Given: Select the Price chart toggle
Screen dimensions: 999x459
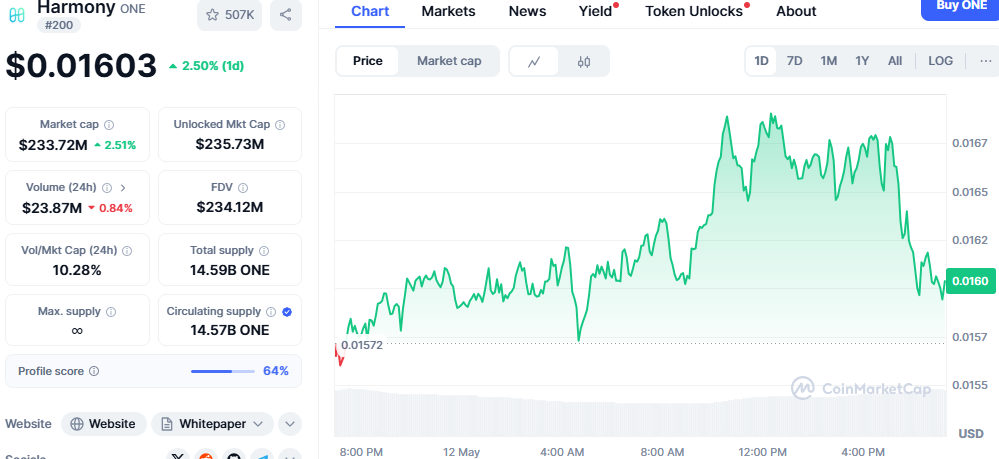Looking at the screenshot, I should (368, 61).
